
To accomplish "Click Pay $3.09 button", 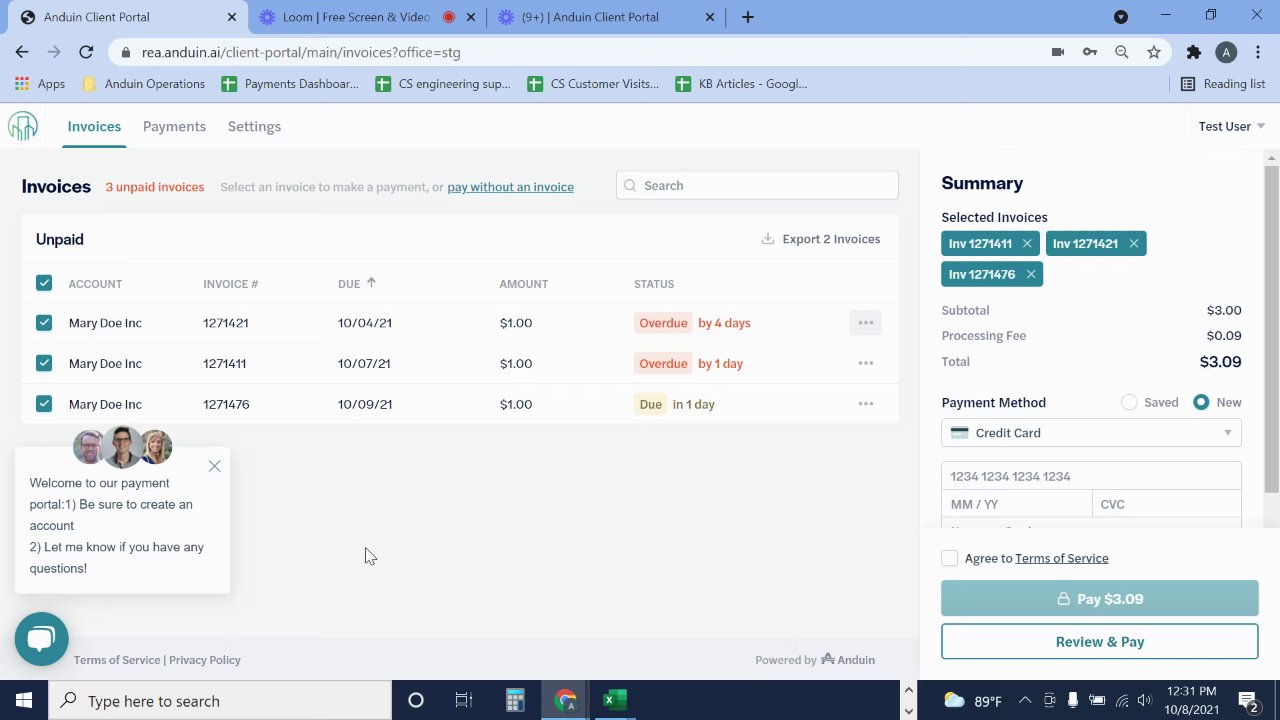I will click(1100, 599).
